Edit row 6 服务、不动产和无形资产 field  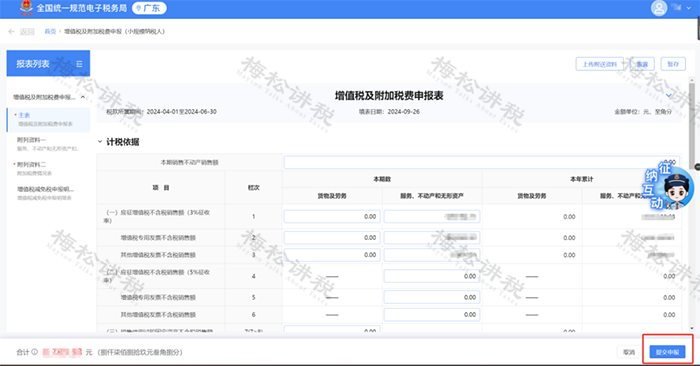tap(432, 315)
